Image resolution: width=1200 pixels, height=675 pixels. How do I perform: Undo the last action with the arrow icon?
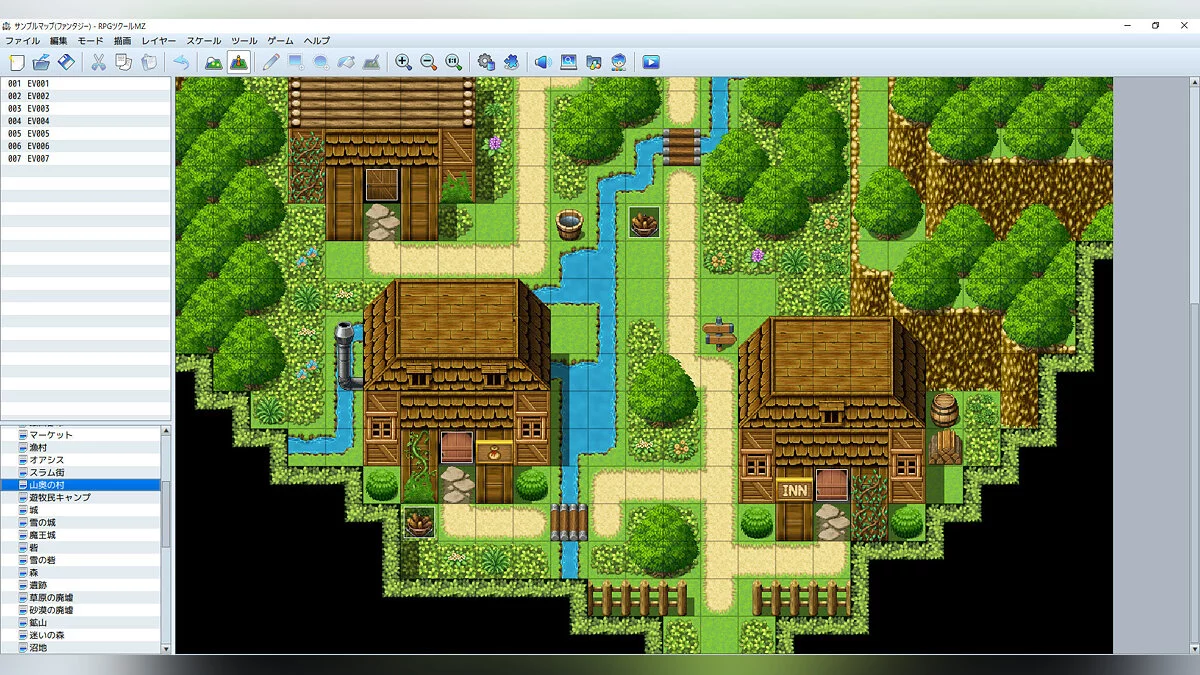coord(181,62)
